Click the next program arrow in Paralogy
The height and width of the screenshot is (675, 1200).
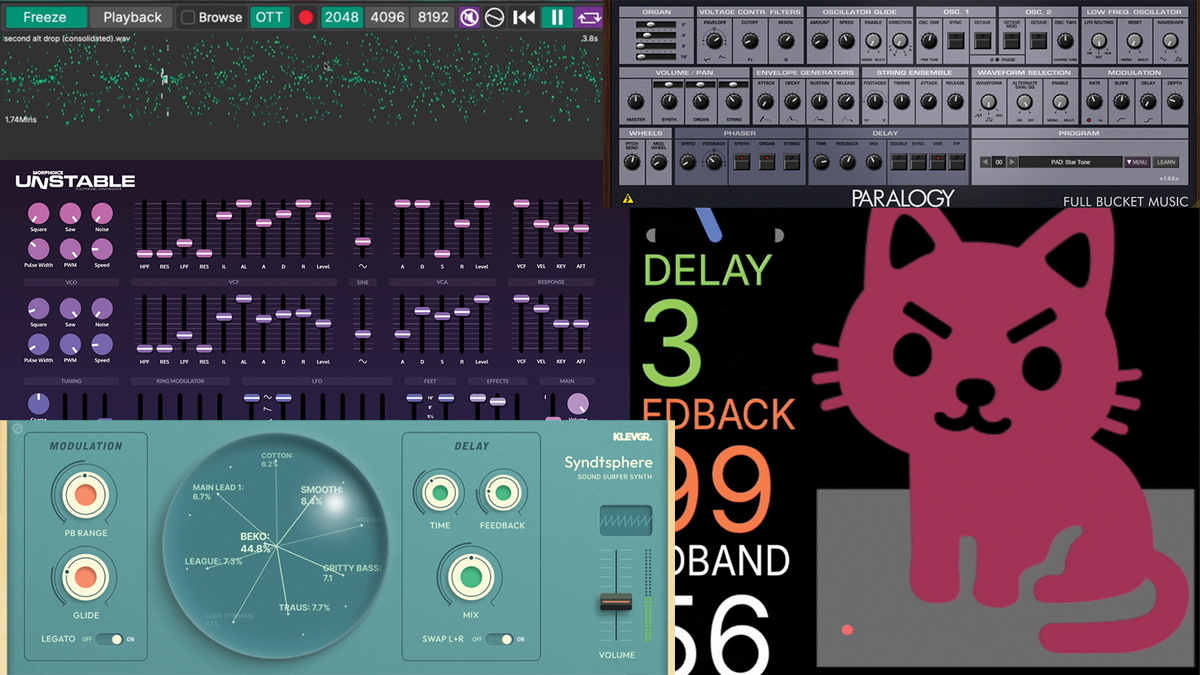pyautogui.click(x=1010, y=162)
